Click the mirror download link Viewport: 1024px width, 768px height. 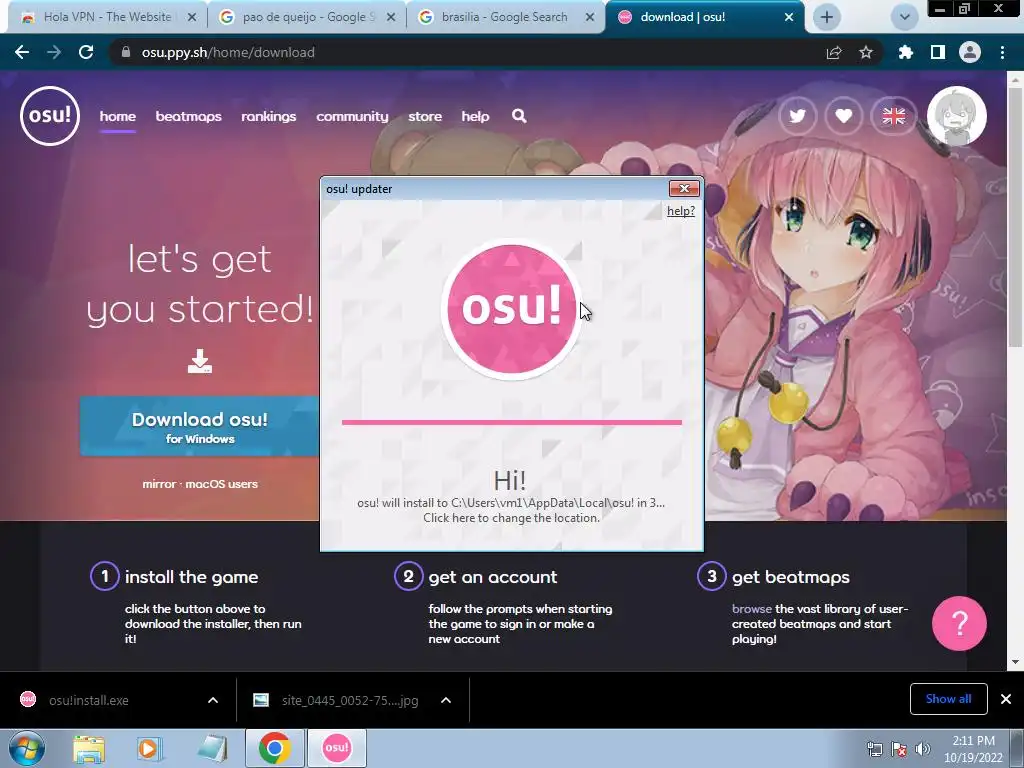click(159, 484)
